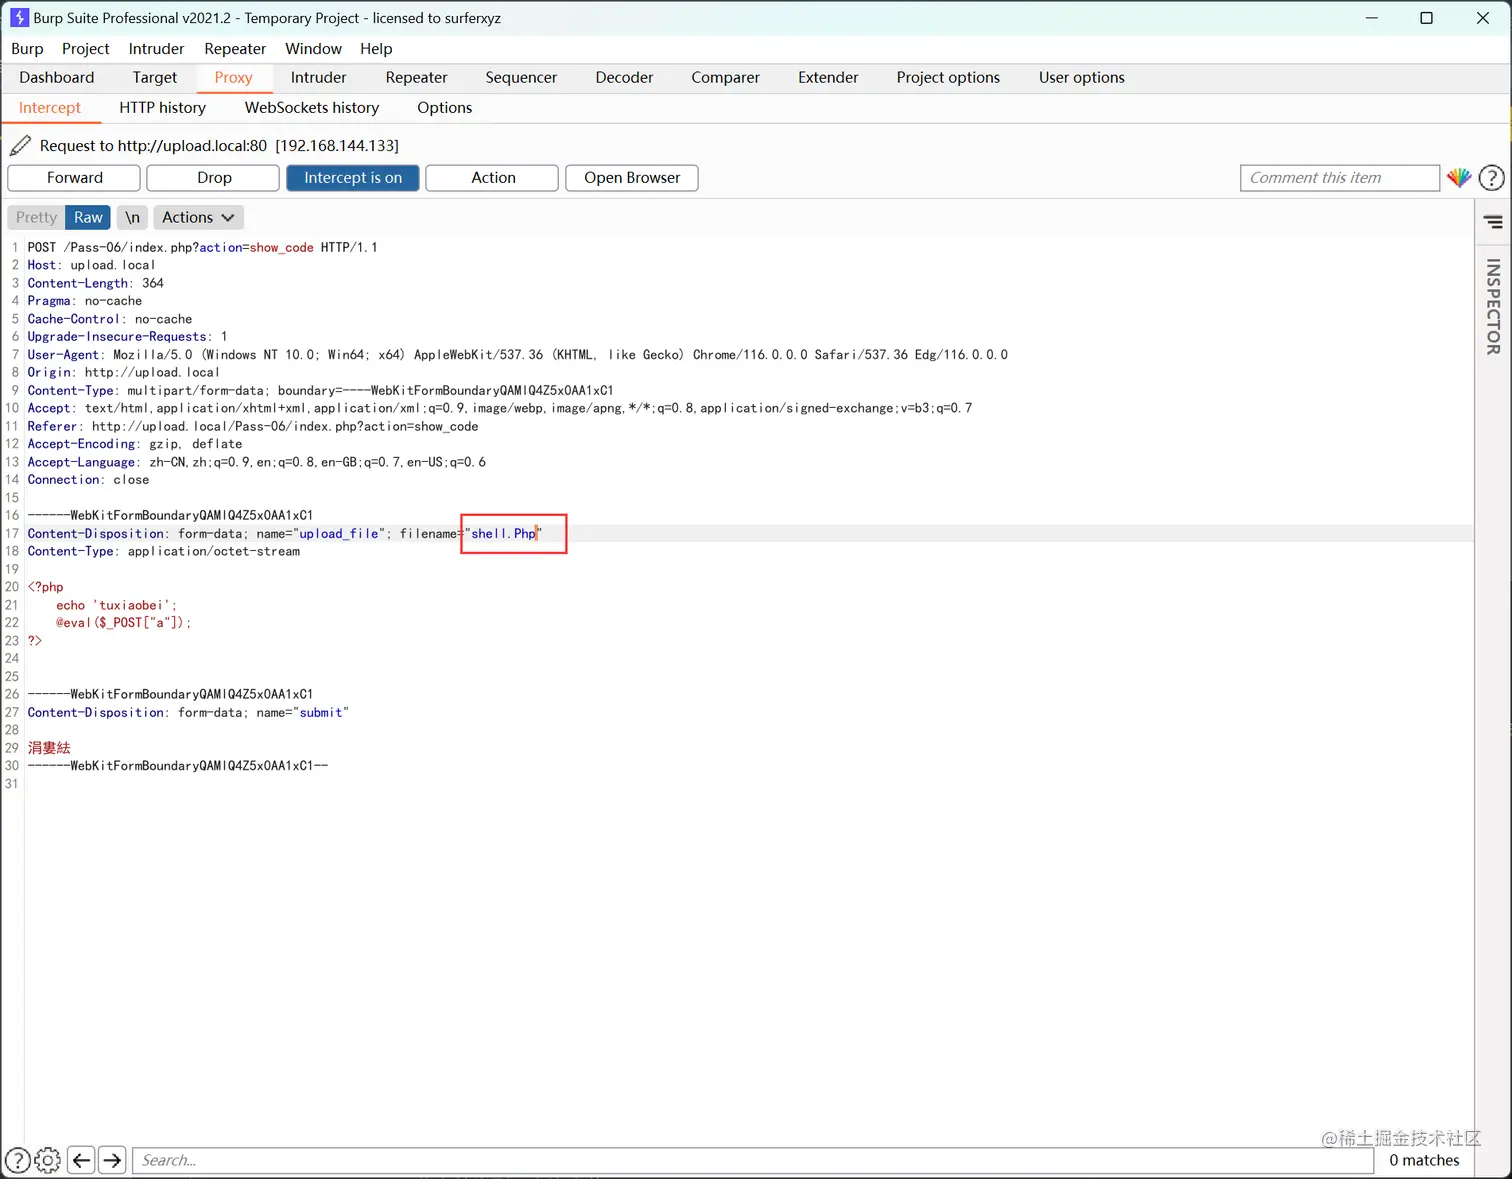Open the Project options tab
Screen dimensions: 1512x1179
click(948, 78)
